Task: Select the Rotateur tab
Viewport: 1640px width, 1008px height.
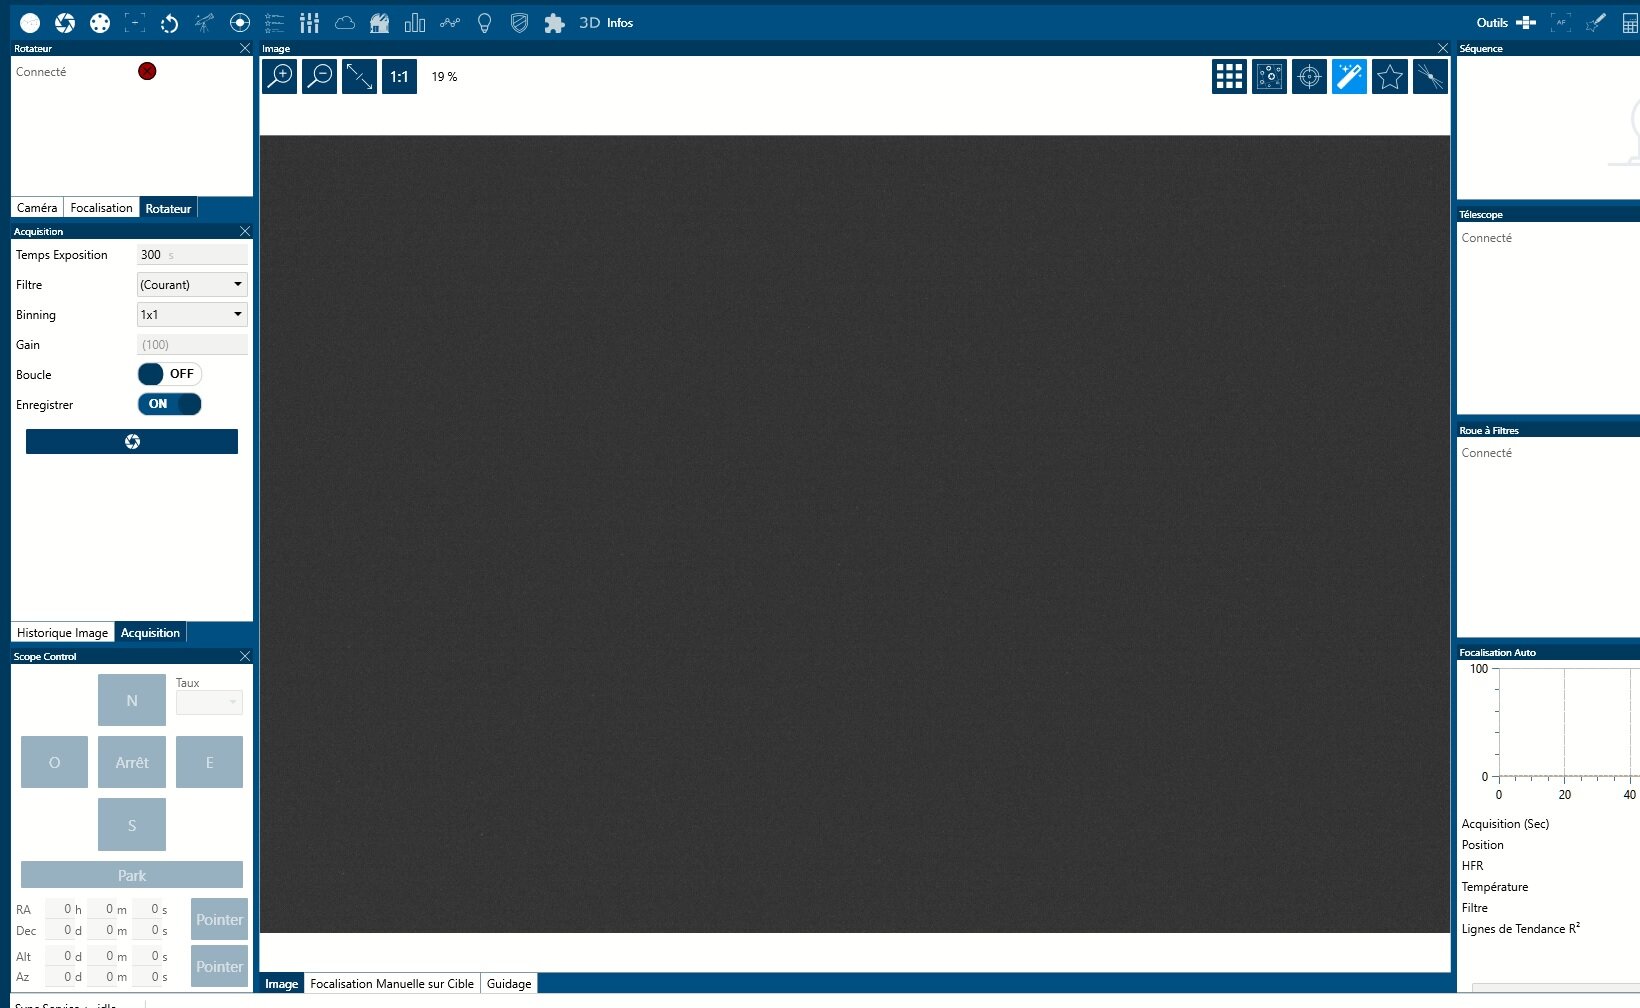Action: [168, 208]
